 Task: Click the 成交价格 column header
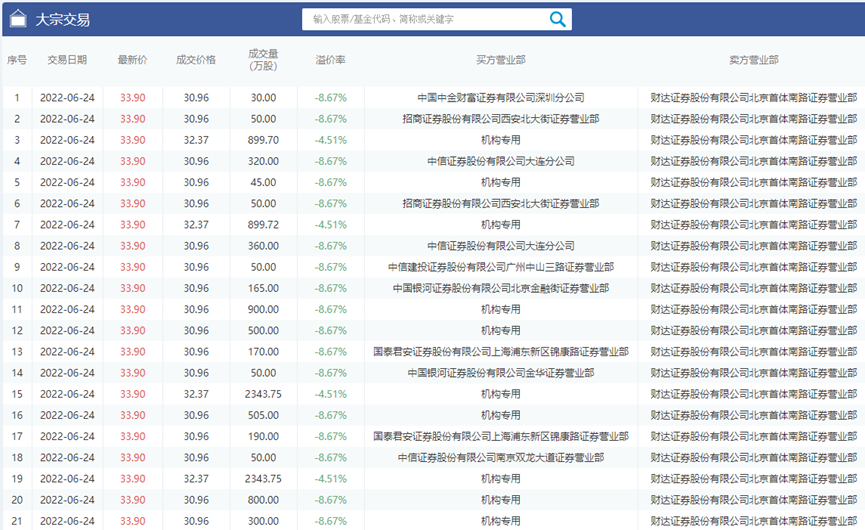196,60
